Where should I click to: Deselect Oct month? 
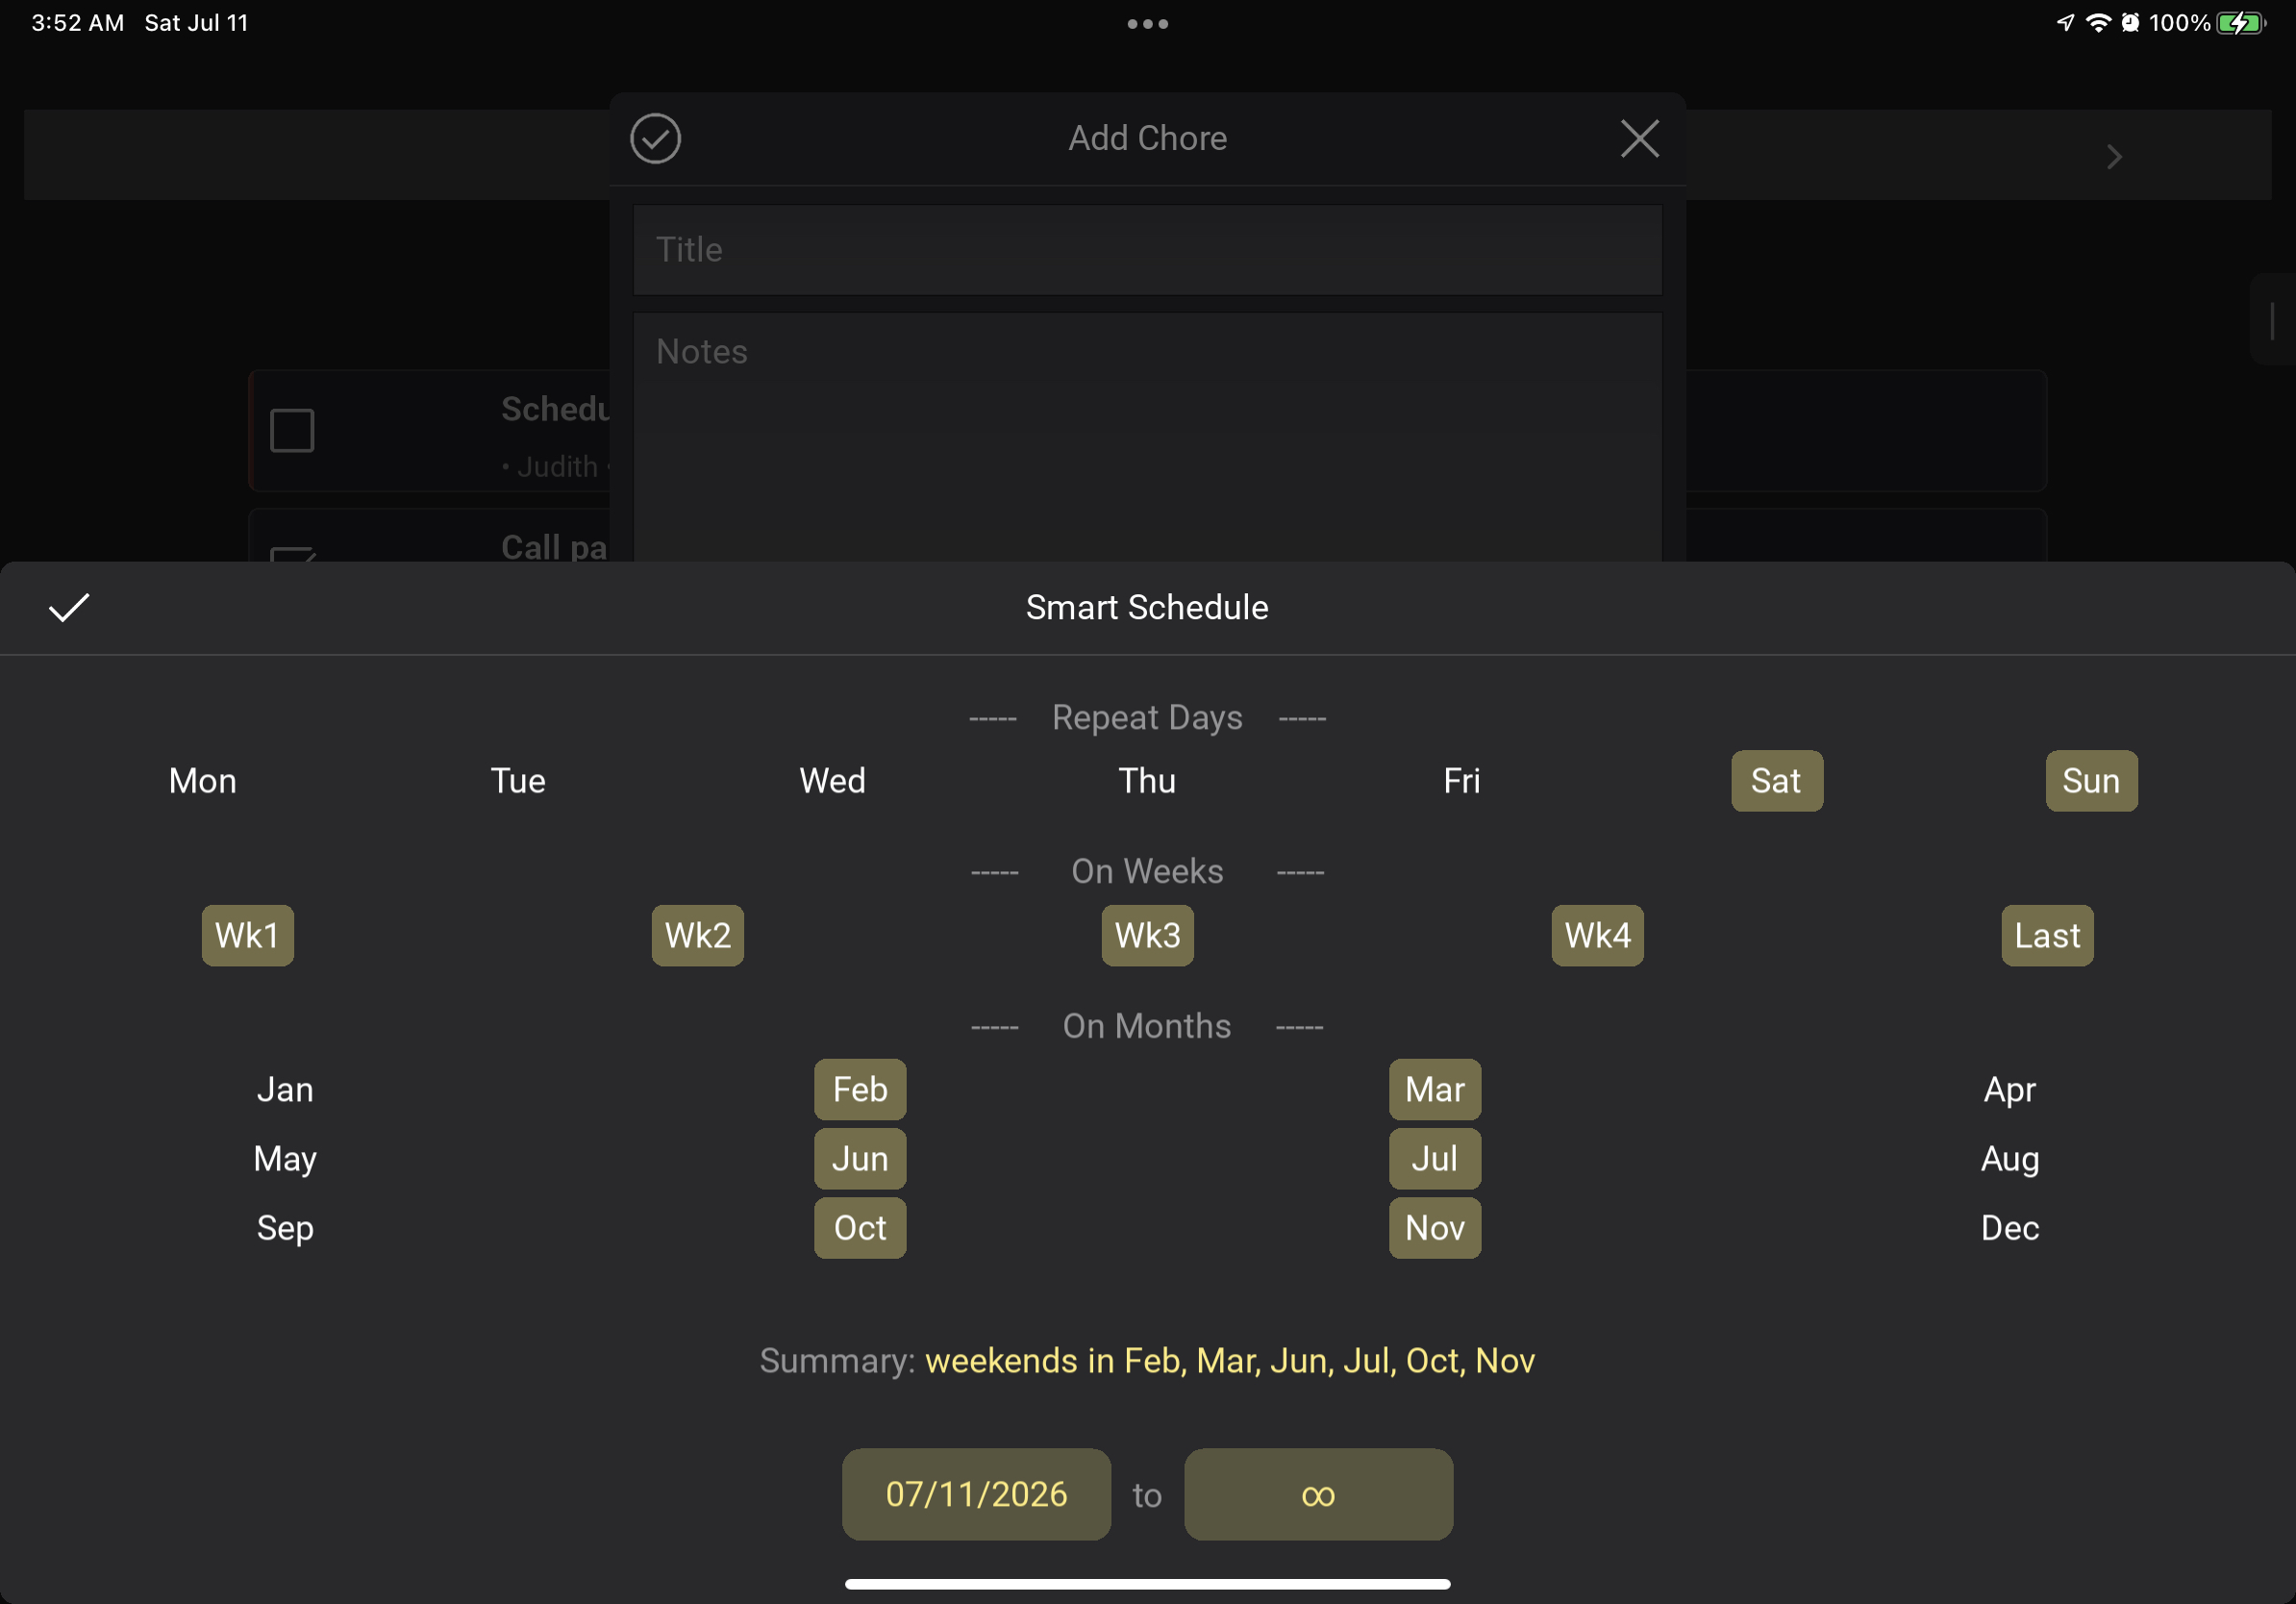pos(860,1227)
